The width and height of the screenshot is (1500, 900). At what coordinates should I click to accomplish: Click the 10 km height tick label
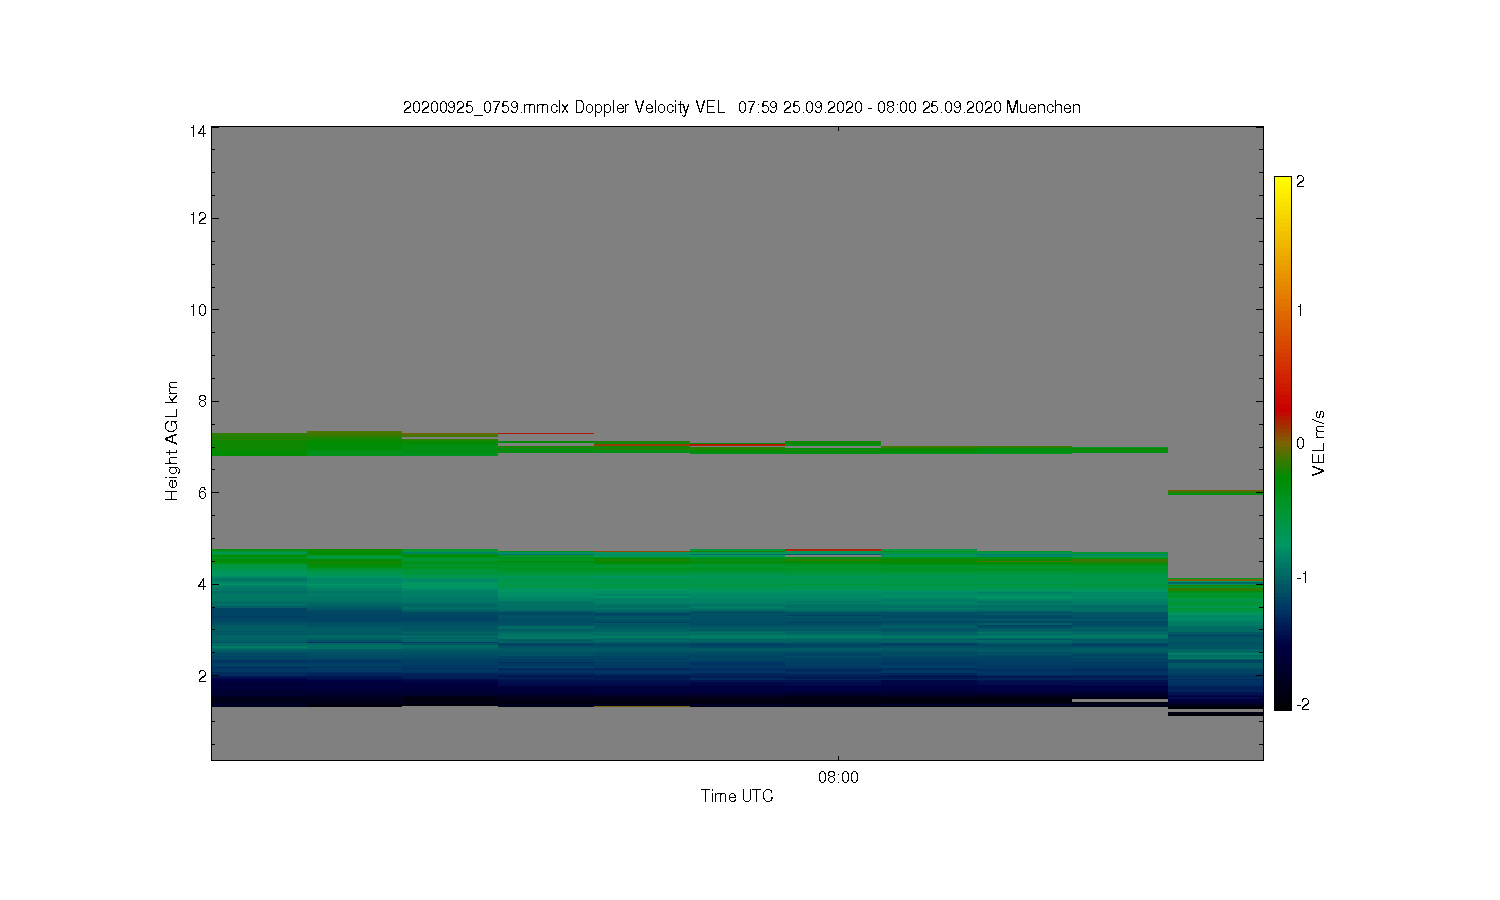point(198,310)
